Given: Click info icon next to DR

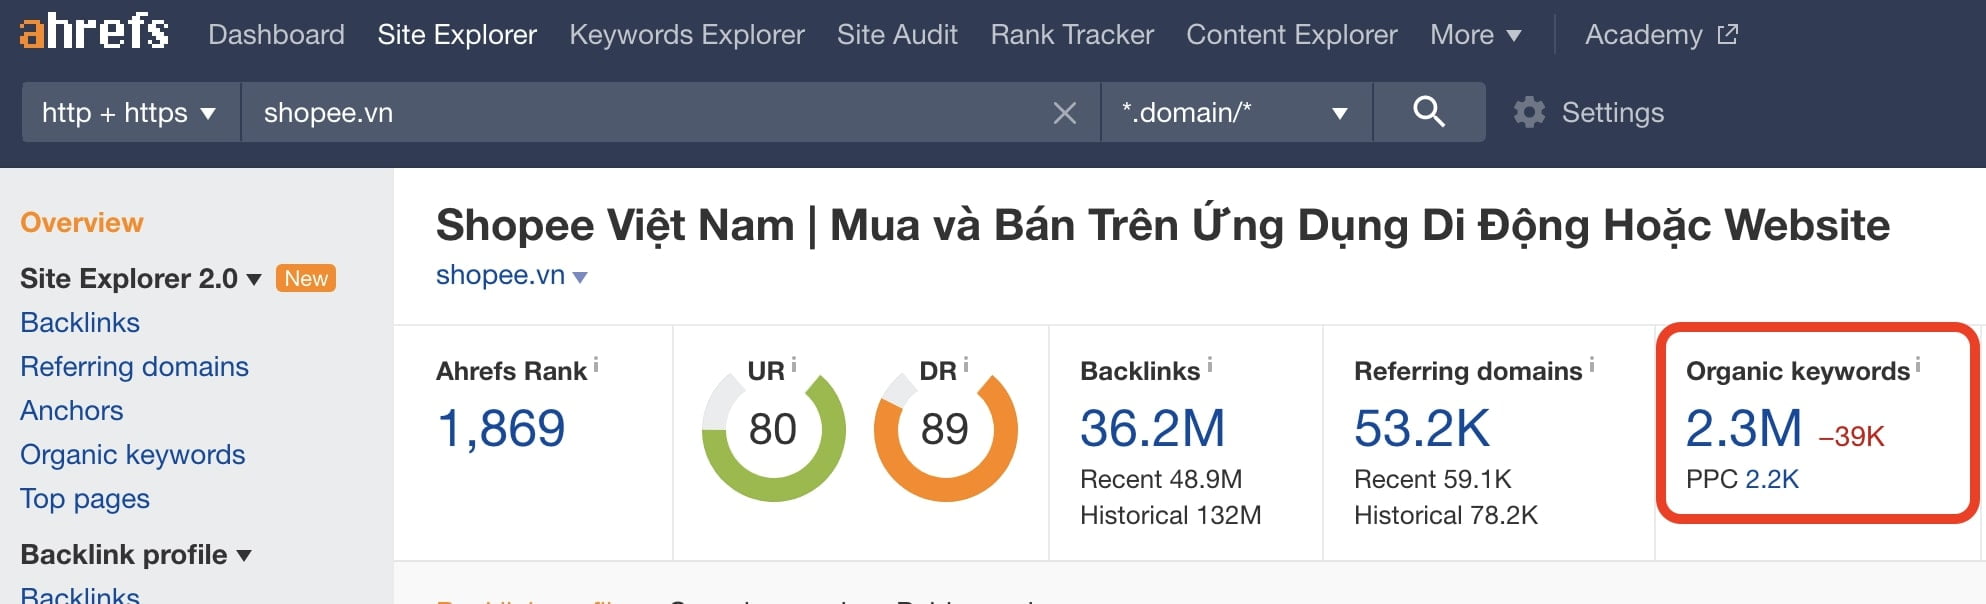Looking at the screenshot, I should (966, 365).
